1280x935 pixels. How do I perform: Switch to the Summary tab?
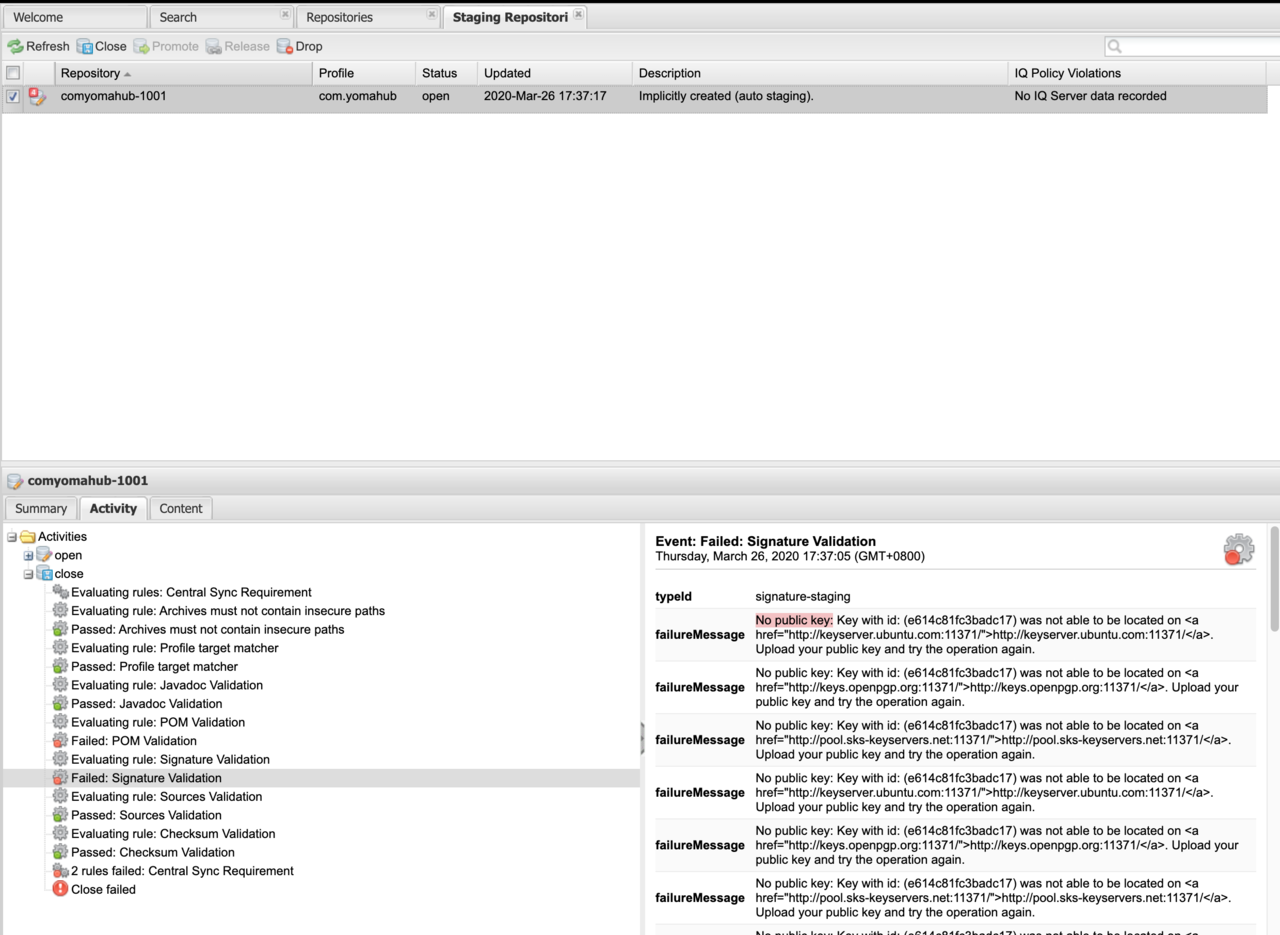pyautogui.click(x=41, y=508)
